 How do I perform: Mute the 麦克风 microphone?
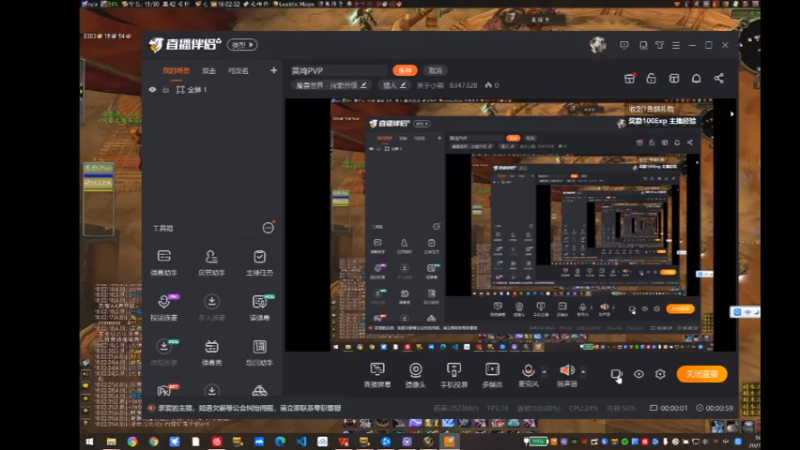click(528, 375)
